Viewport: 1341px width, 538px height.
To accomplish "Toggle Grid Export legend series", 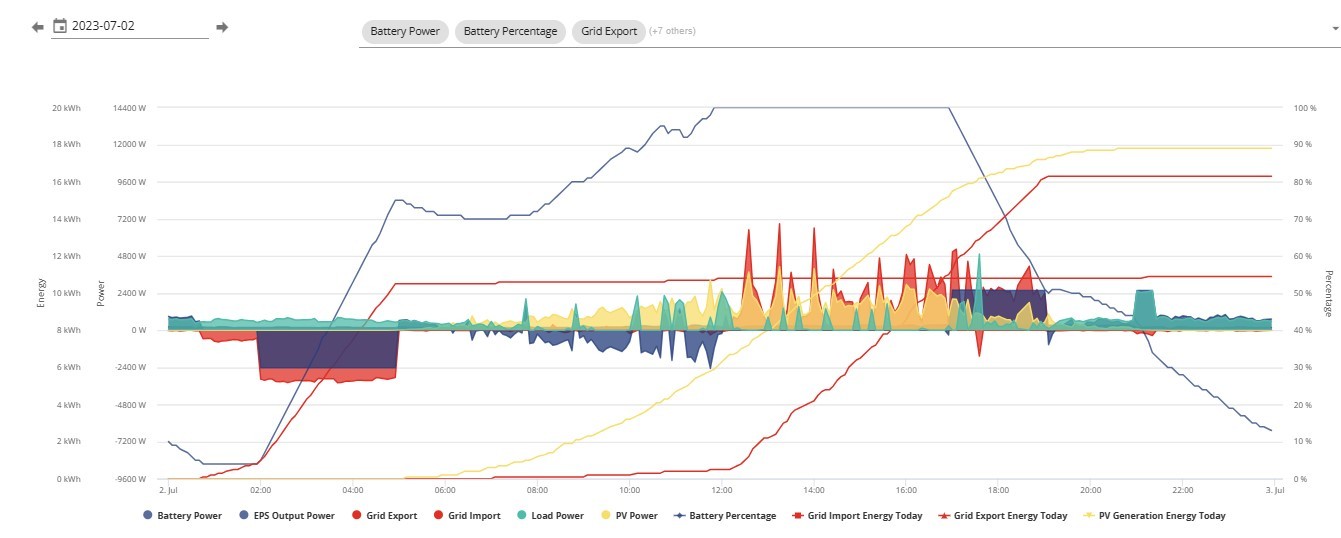I will click(x=385, y=516).
